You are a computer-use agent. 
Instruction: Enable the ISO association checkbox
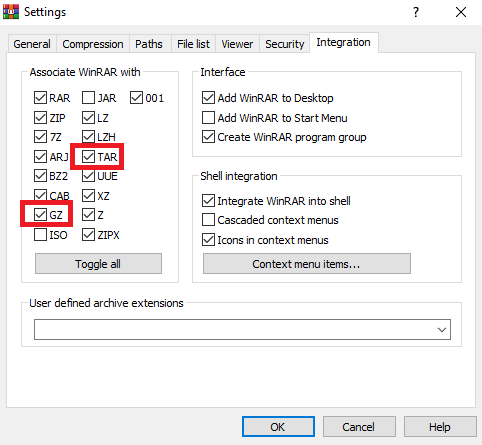coord(40,235)
